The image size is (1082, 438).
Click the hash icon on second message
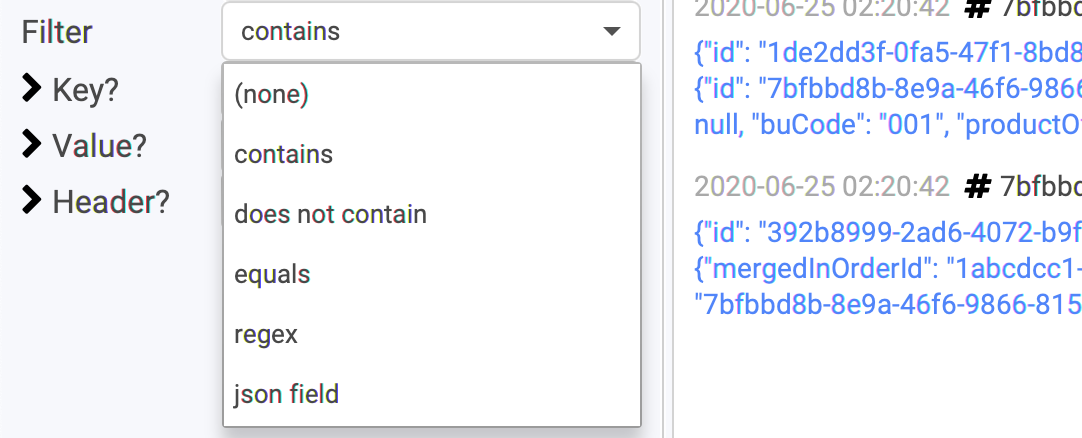click(977, 186)
